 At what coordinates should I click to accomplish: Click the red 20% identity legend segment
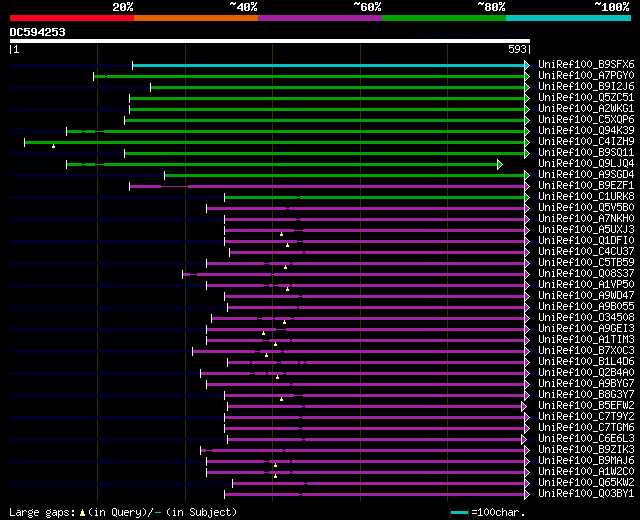click(x=72, y=18)
